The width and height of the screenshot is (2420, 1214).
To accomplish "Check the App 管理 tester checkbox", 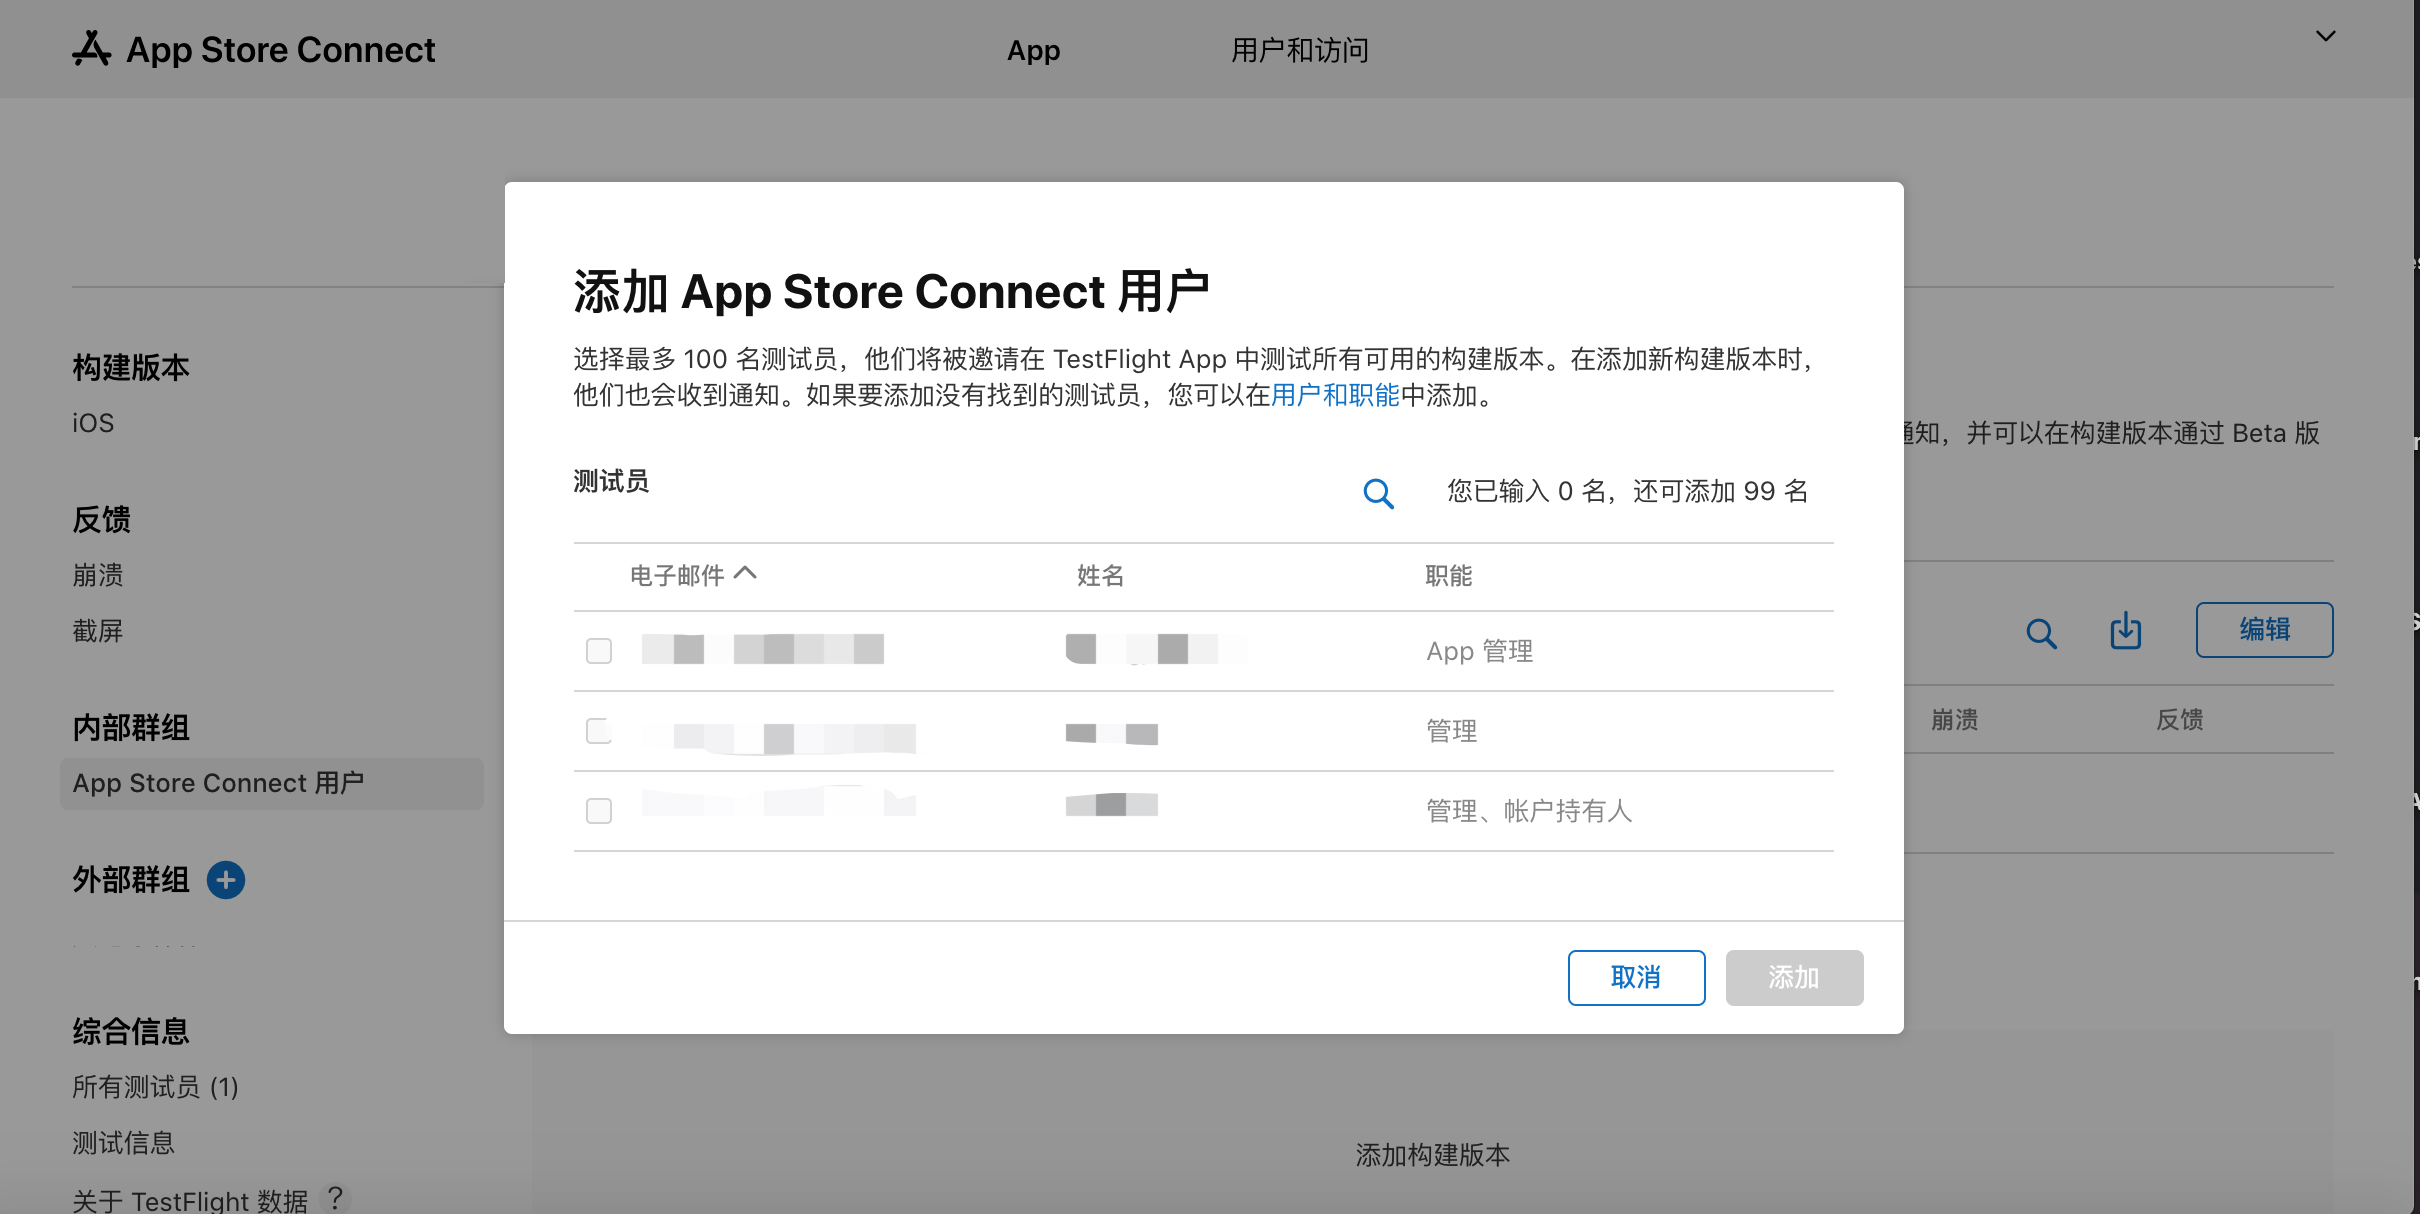I will [599, 651].
